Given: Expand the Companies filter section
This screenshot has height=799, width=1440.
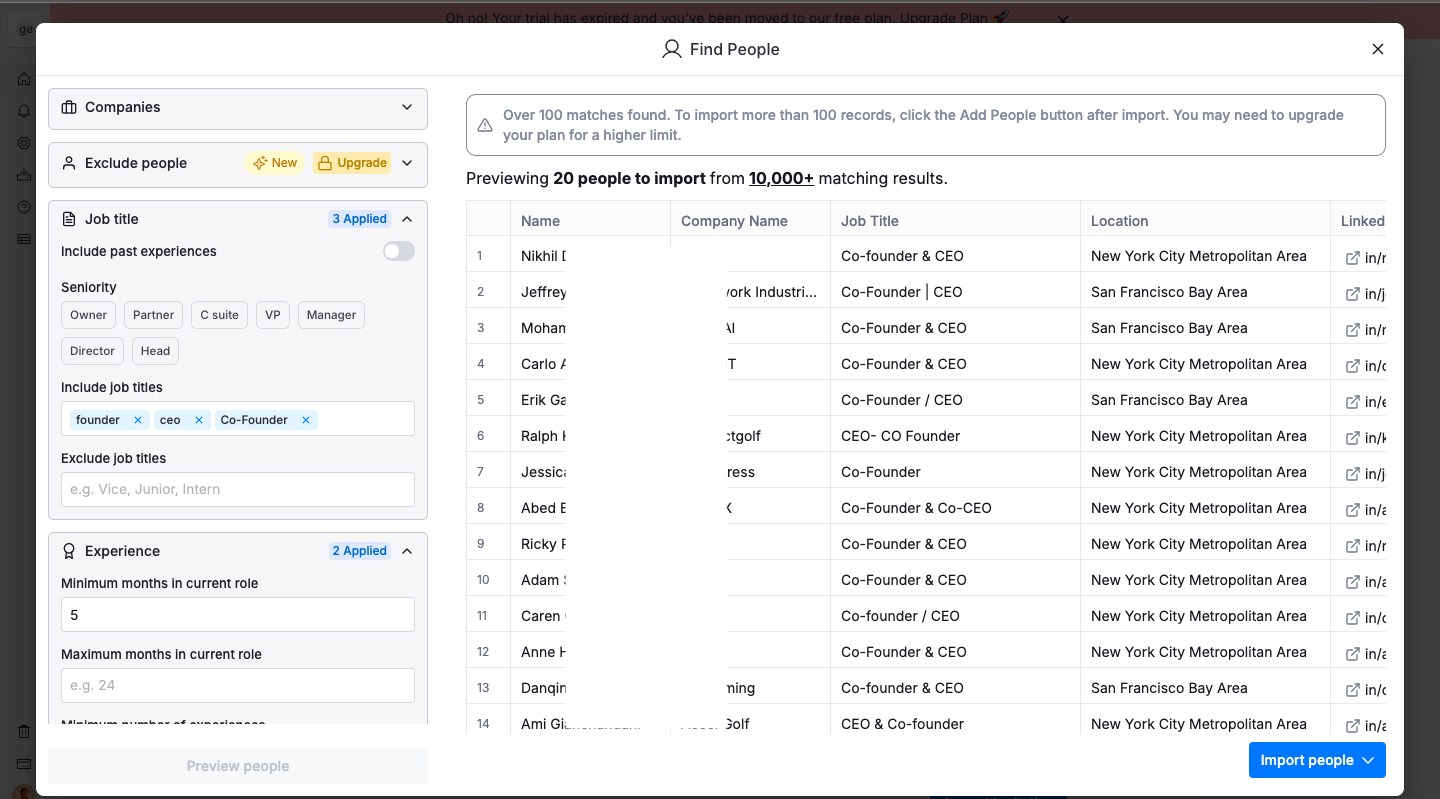Looking at the screenshot, I should [407, 107].
